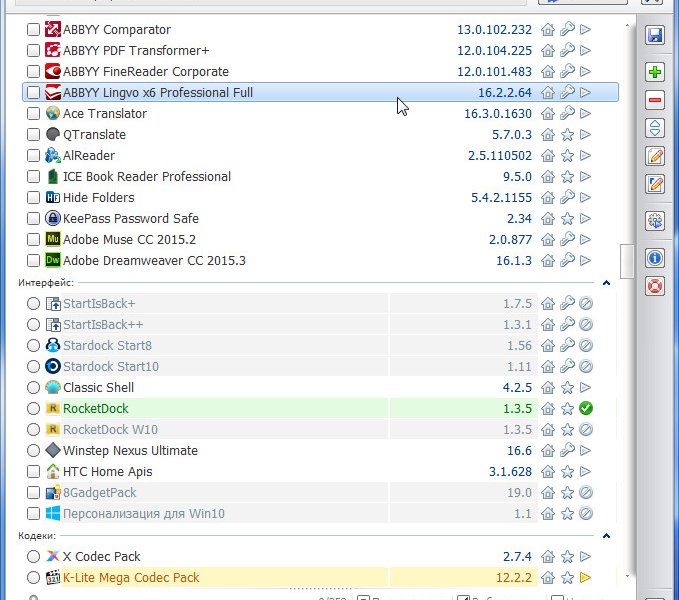Click star icon for QTranslate

pos(567,135)
